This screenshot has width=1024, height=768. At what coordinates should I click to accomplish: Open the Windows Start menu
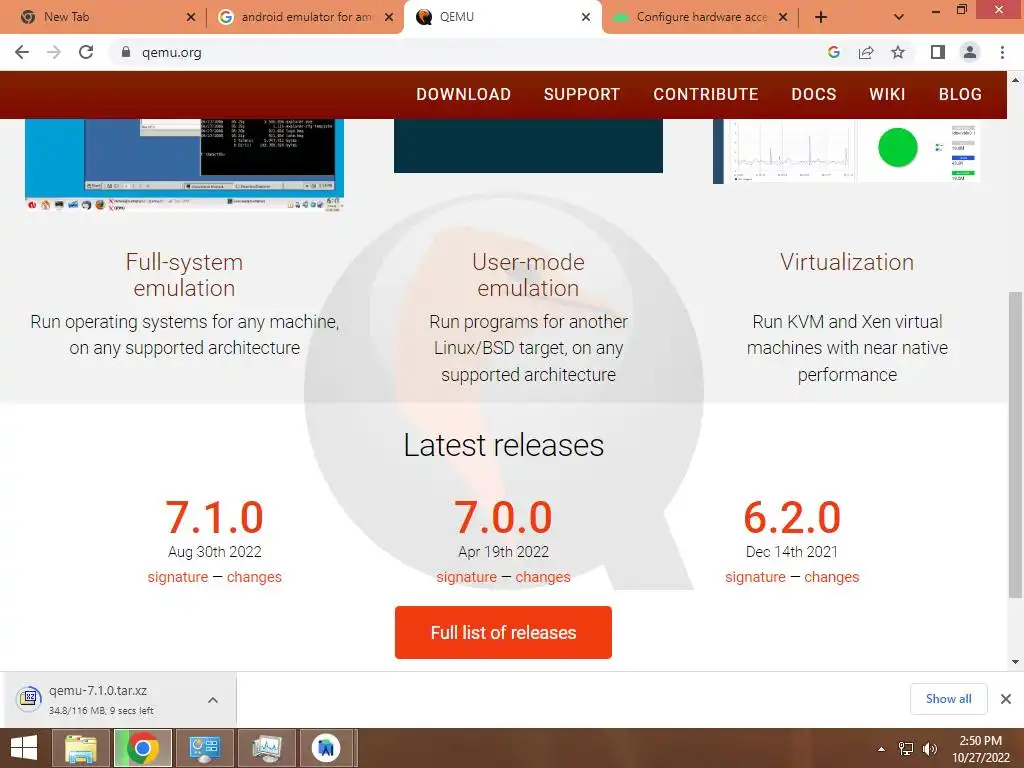coord(24,748)
